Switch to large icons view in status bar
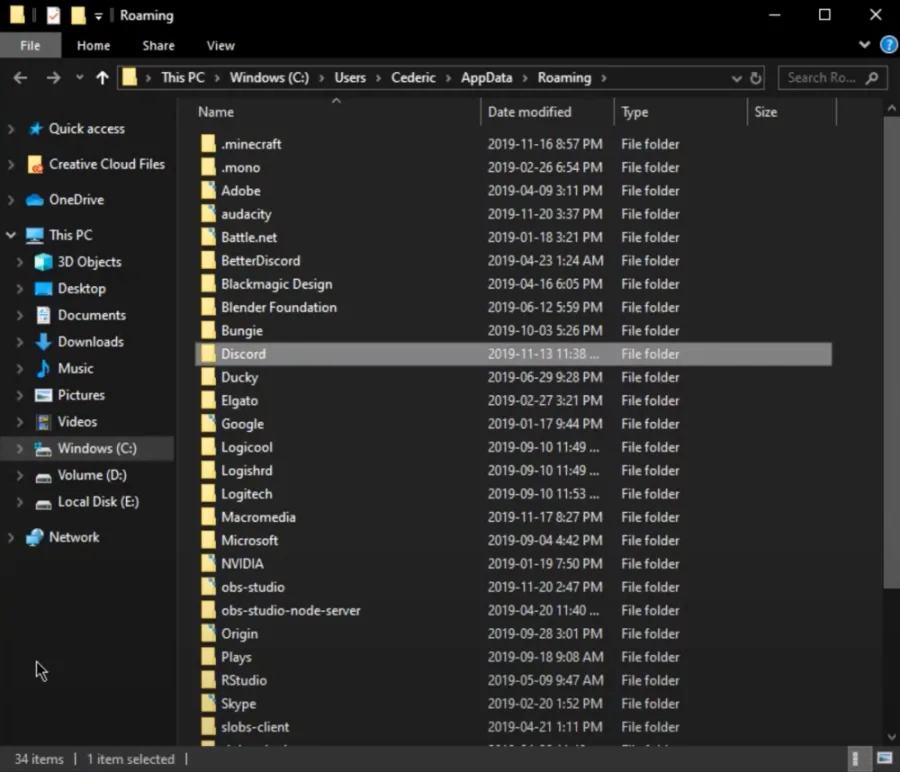This screenshot has width=900, height=772. [885, 759]
